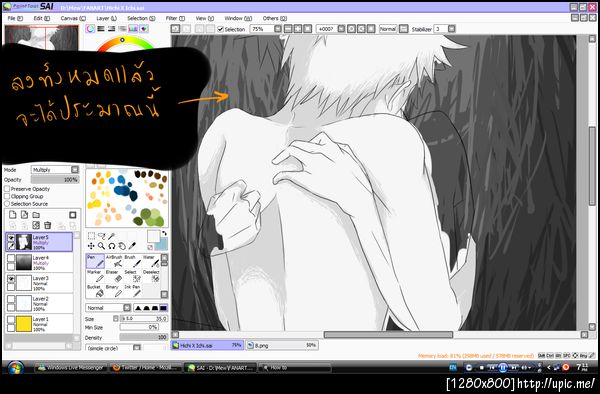
Task: Toggle the swatches panel button
Action: [x=133, y=29]
